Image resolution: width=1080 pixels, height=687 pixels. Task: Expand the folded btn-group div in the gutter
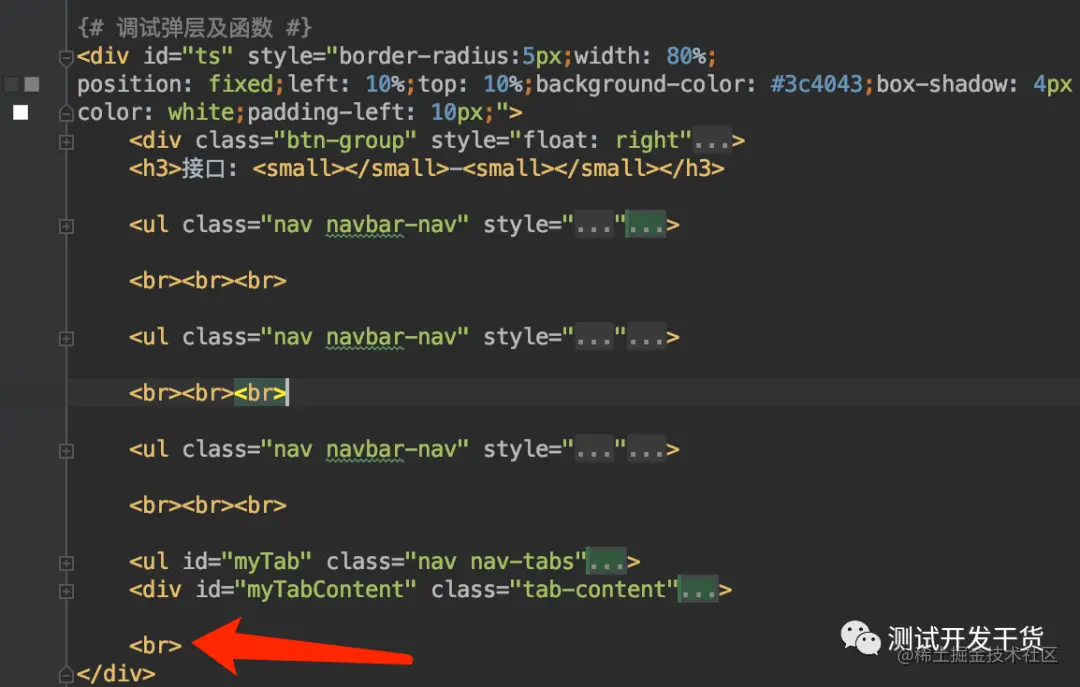tap(66, 142)
